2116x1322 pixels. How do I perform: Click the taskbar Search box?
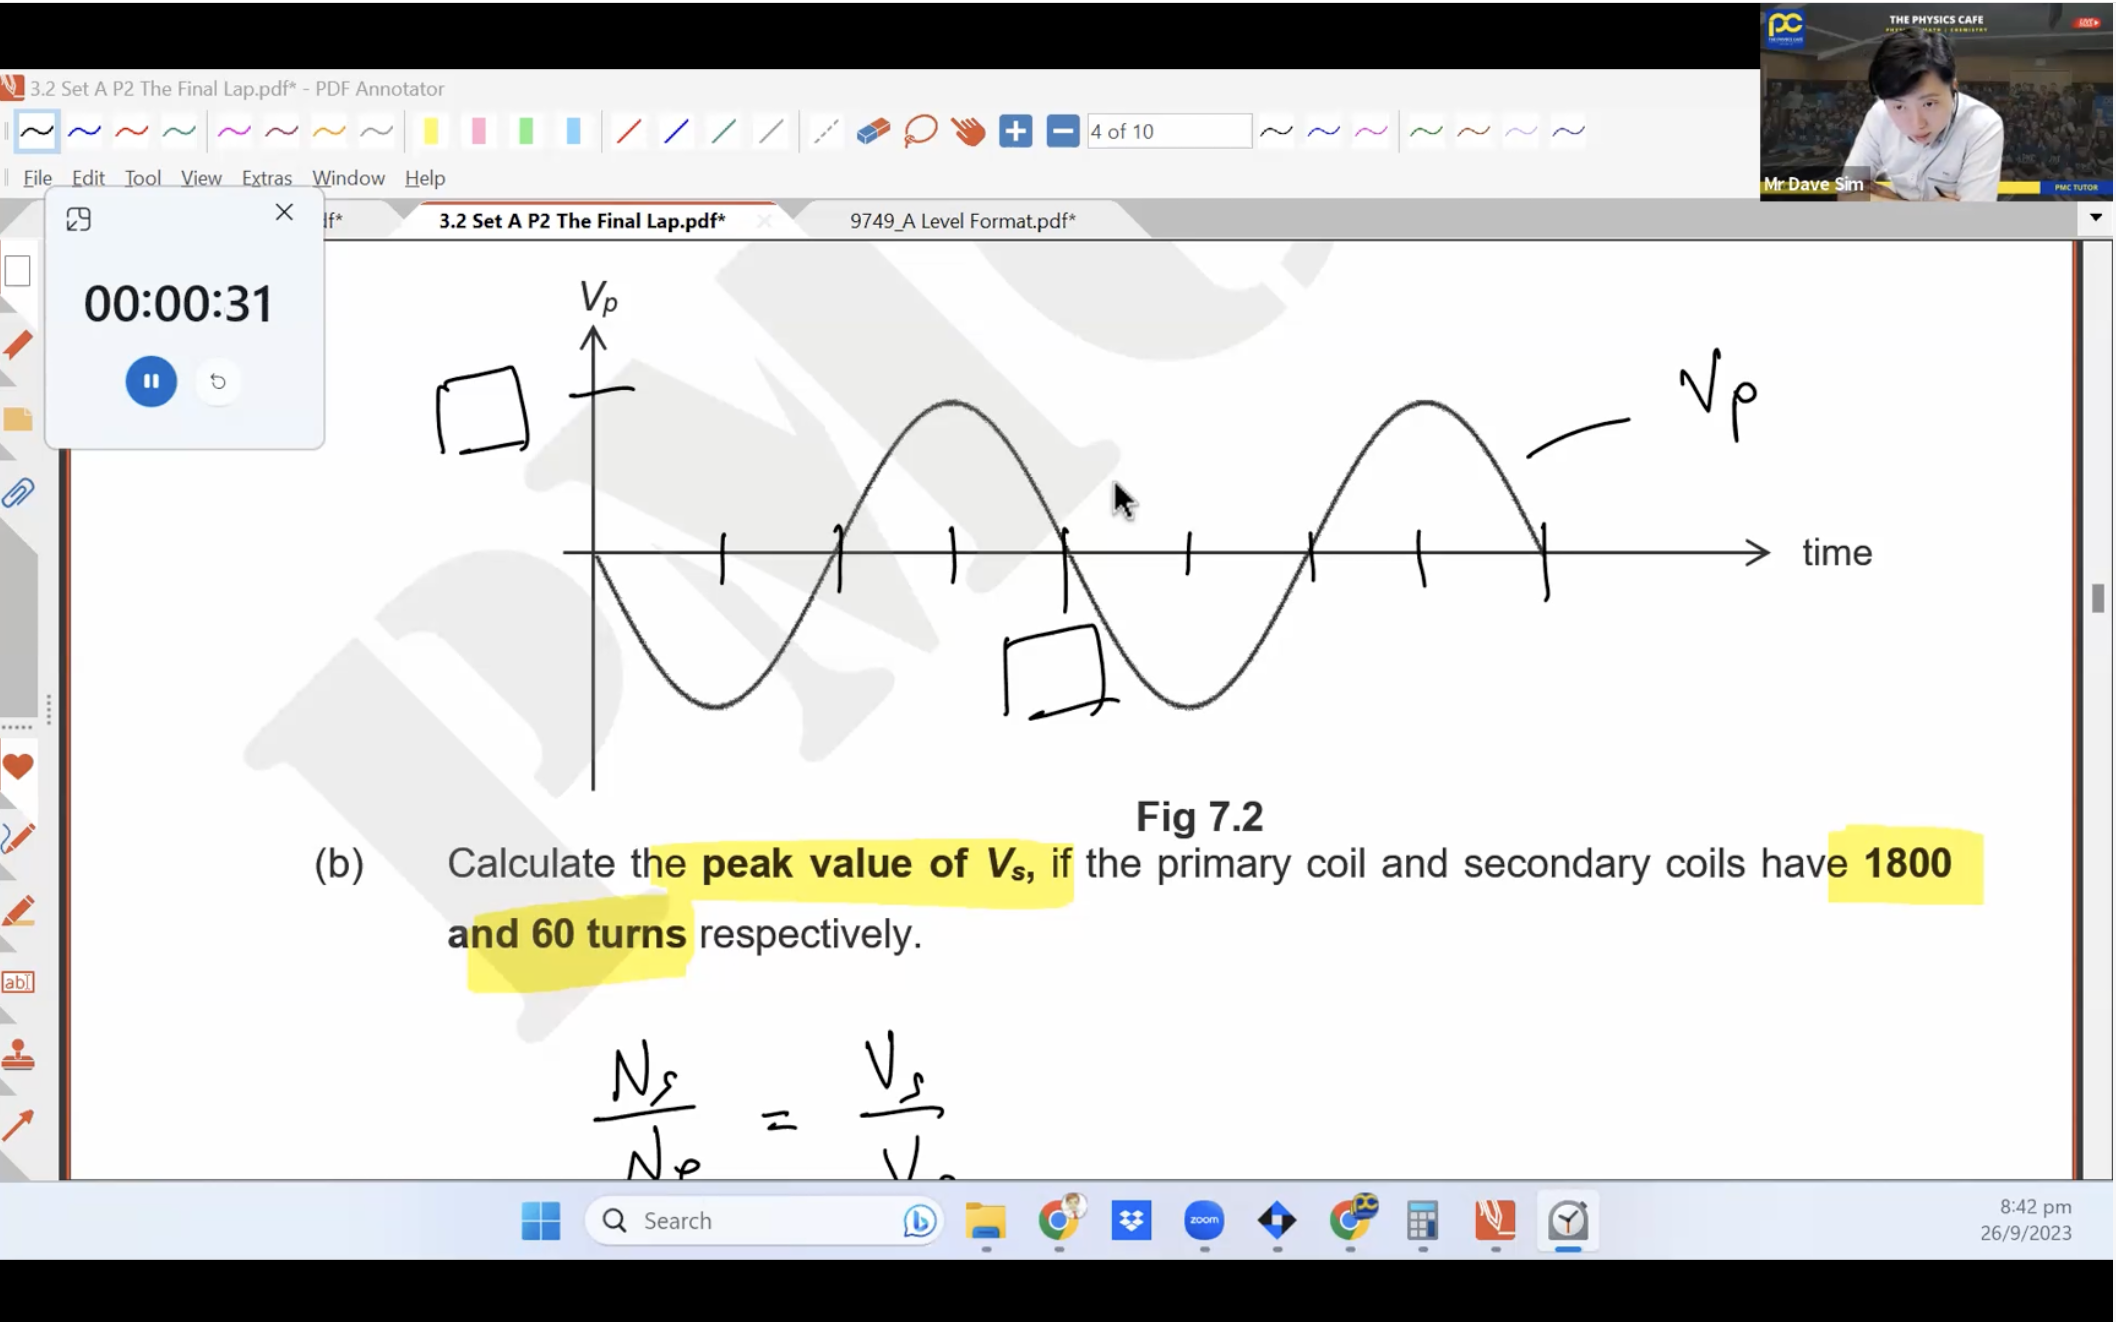(x=764, y=1221)
